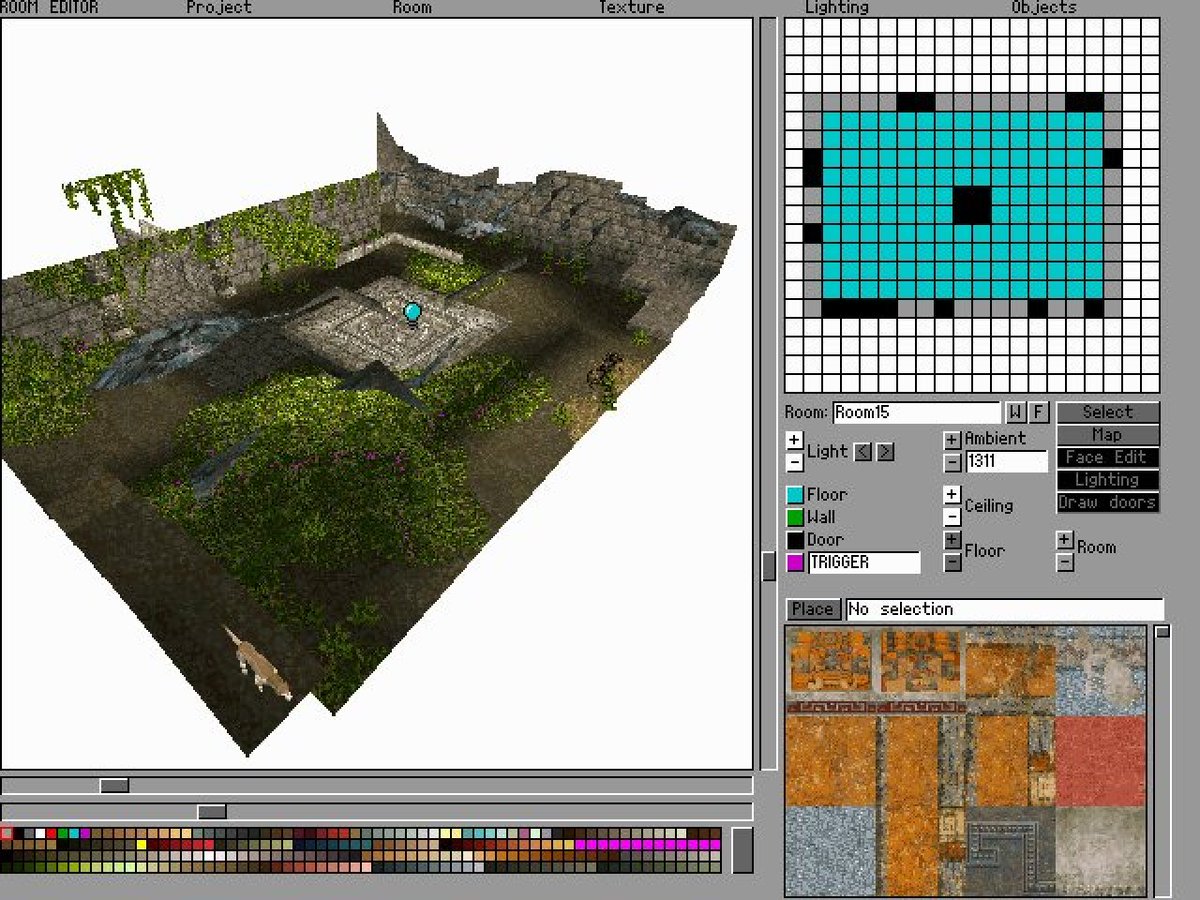This screenshot has height=900, width=1200.
Task: Click the plus button beside Light
Action: tap(794, 440)
